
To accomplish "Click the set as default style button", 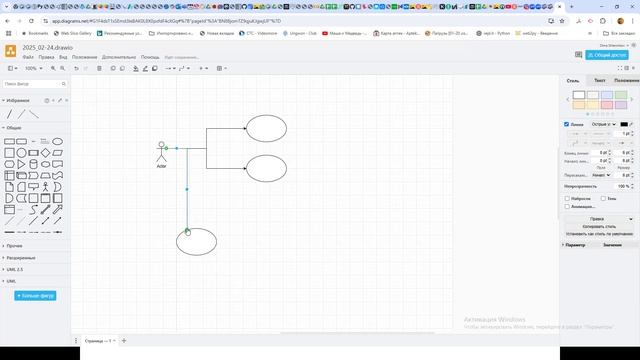I will (x=599, y=234).
